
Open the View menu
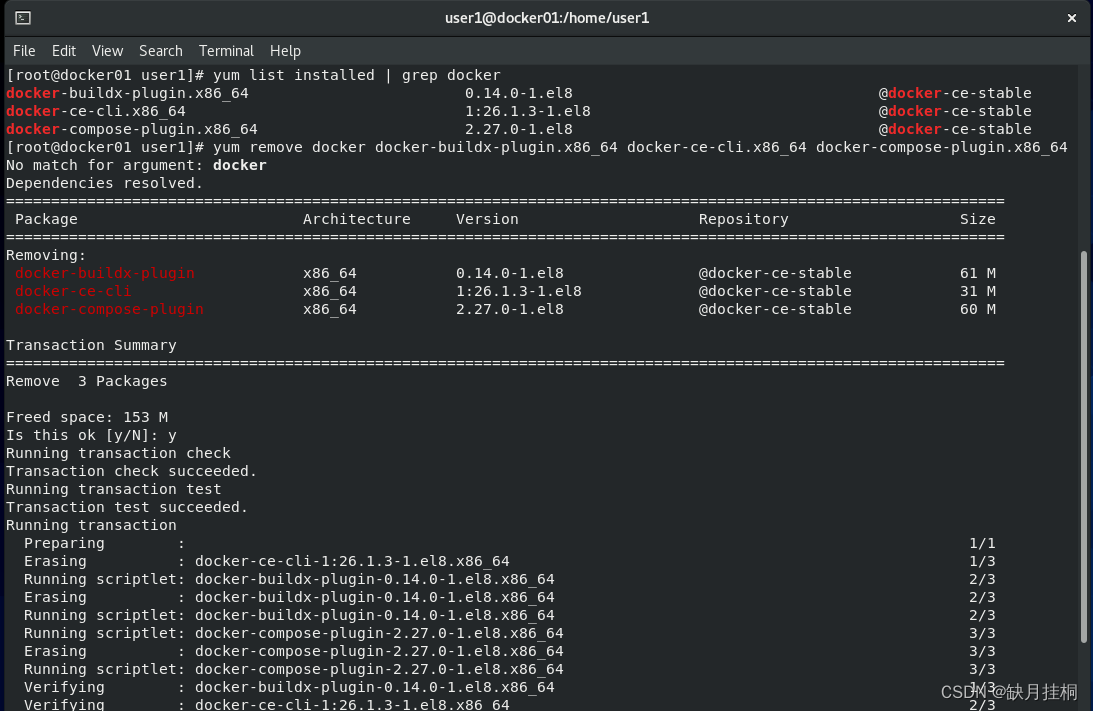click(107, 51)
